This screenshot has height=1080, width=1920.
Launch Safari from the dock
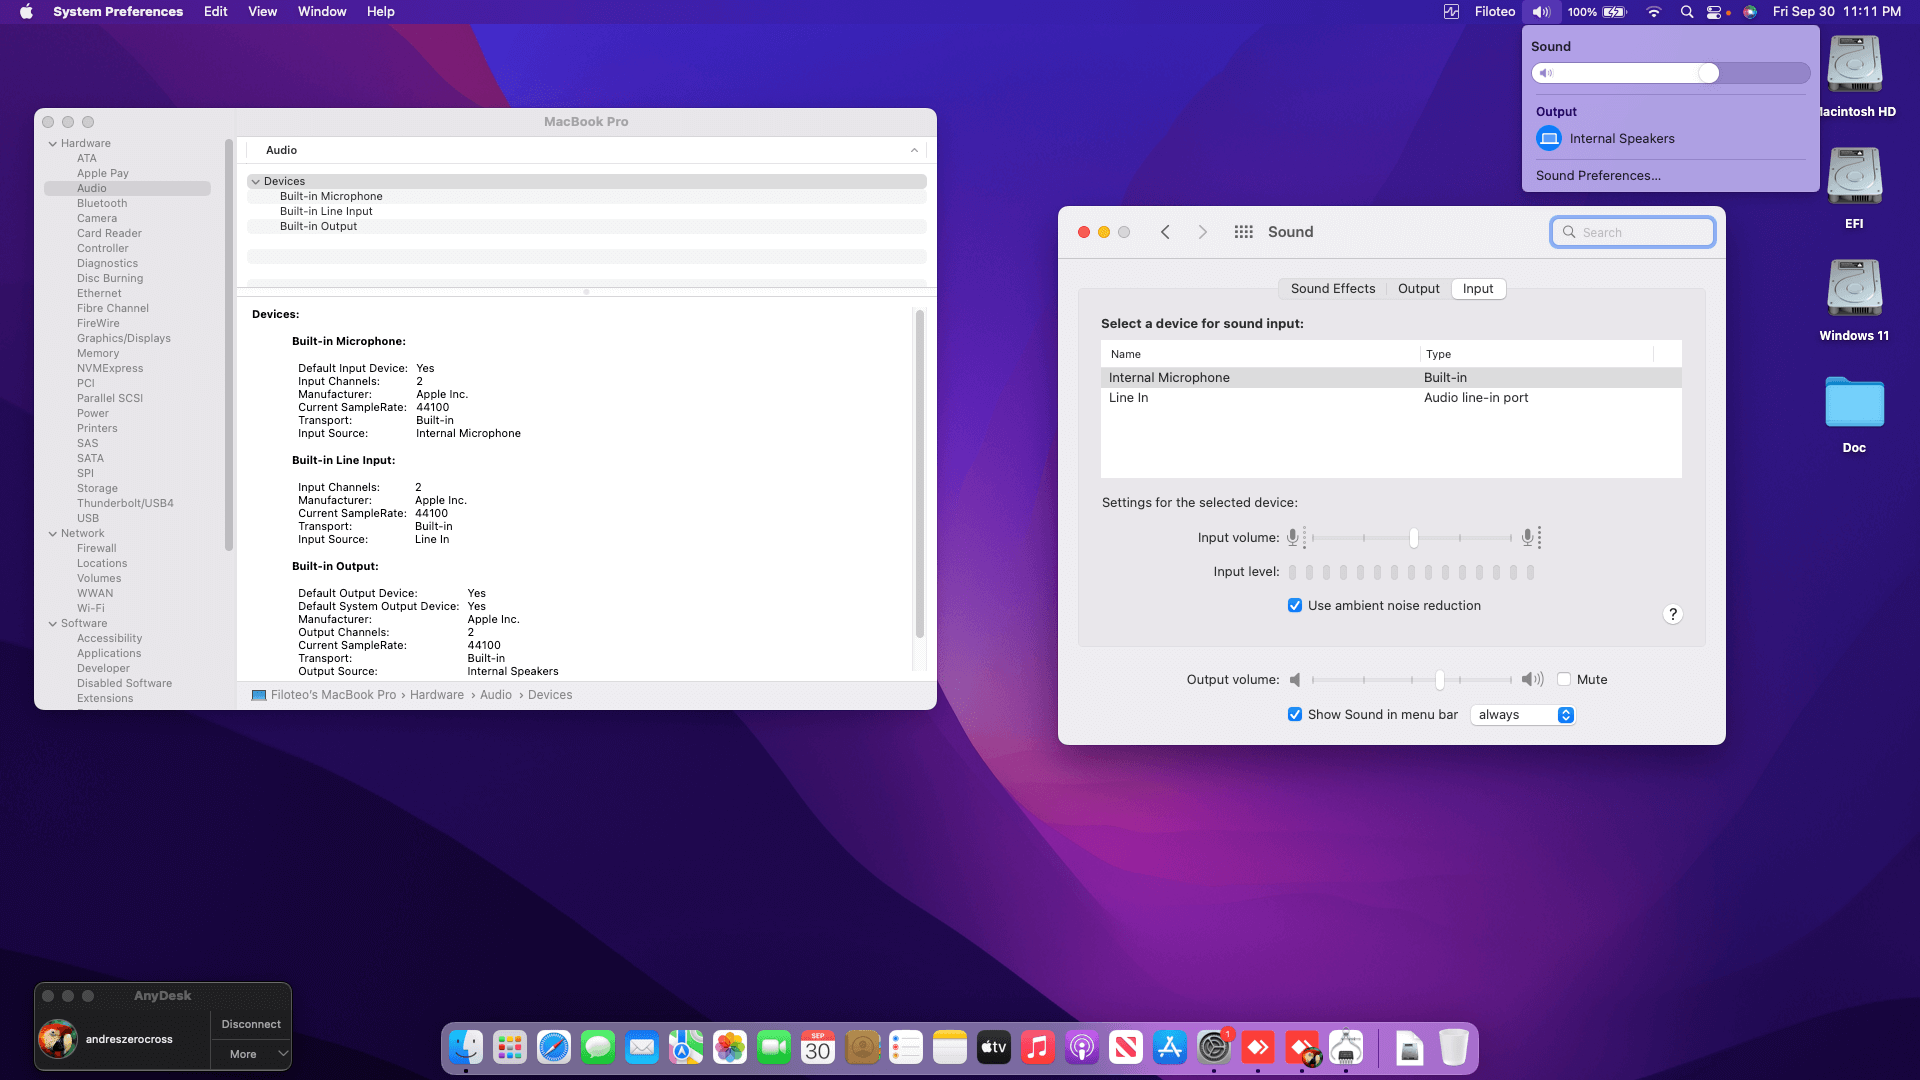pos(554,1048)
